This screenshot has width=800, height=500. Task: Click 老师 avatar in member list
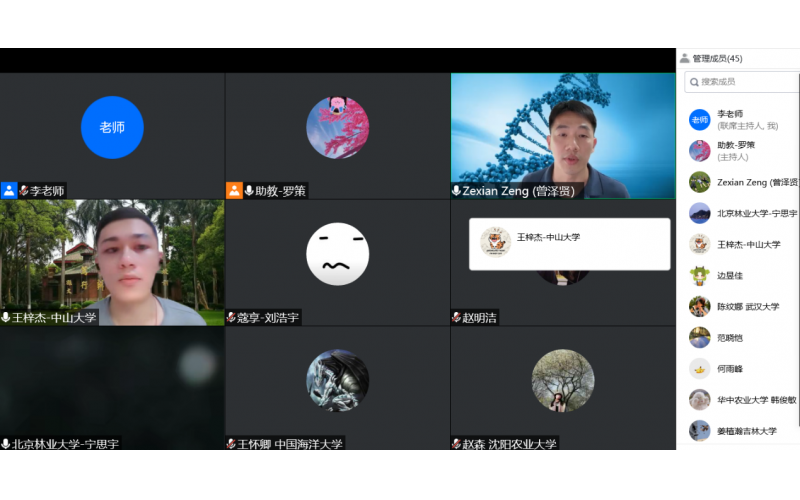coord(699,119)
